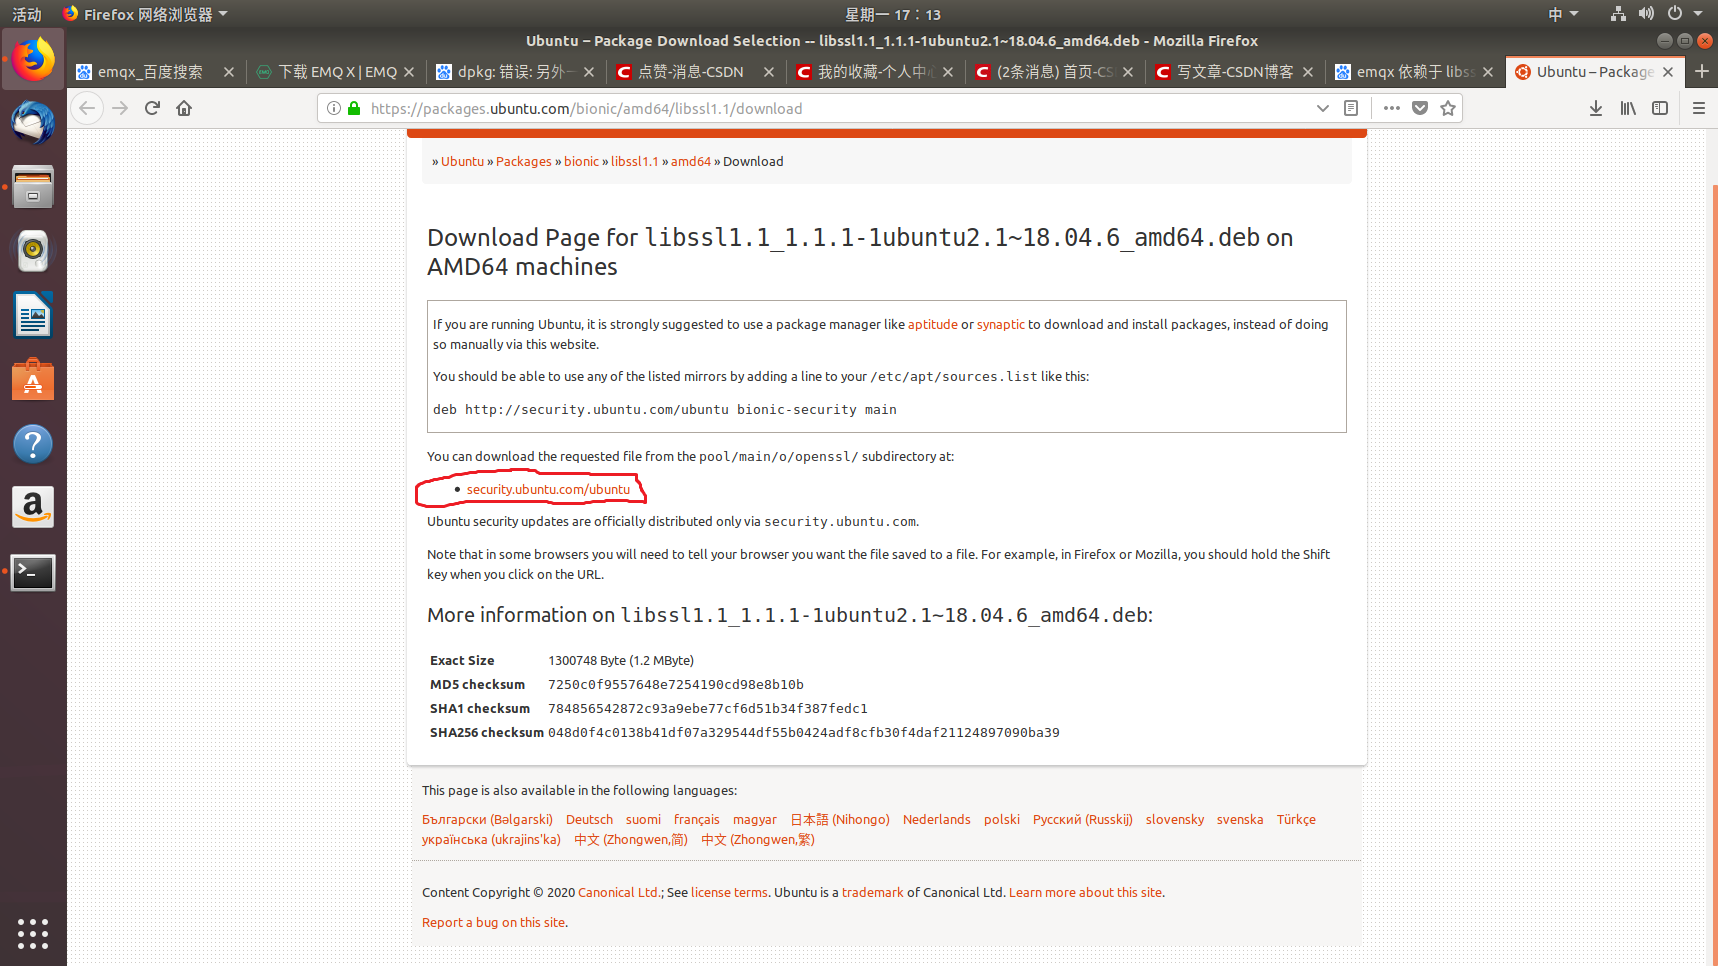Launch the Terminal from the Ubuntu dock
The image size is (1718, 966).
[x=33, y=572]
